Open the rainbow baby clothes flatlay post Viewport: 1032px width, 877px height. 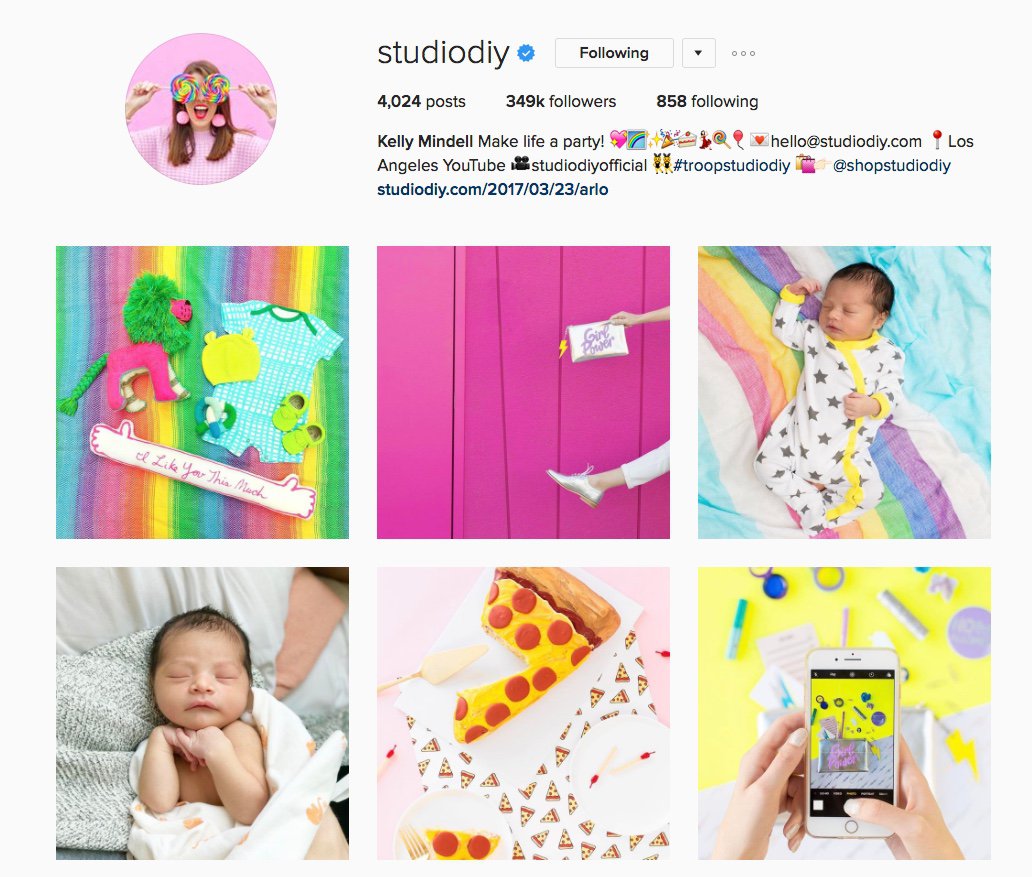point(202,392)
